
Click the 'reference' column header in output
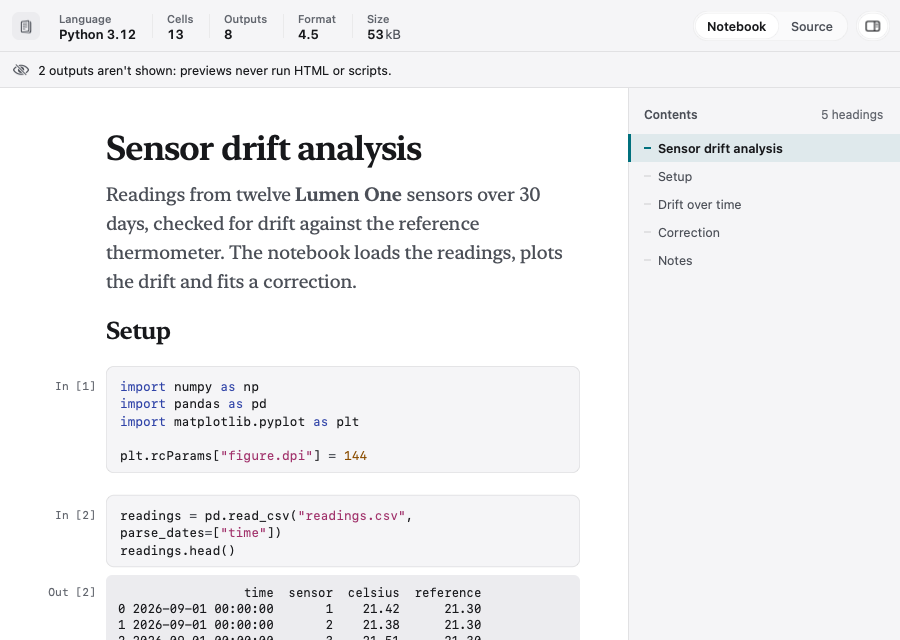click(x=448, y=593)
